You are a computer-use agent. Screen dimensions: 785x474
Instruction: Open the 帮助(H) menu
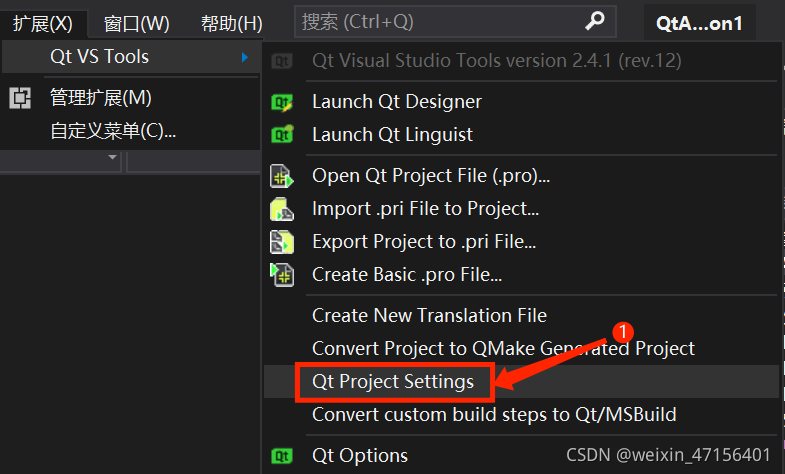(x=232, y=24)
